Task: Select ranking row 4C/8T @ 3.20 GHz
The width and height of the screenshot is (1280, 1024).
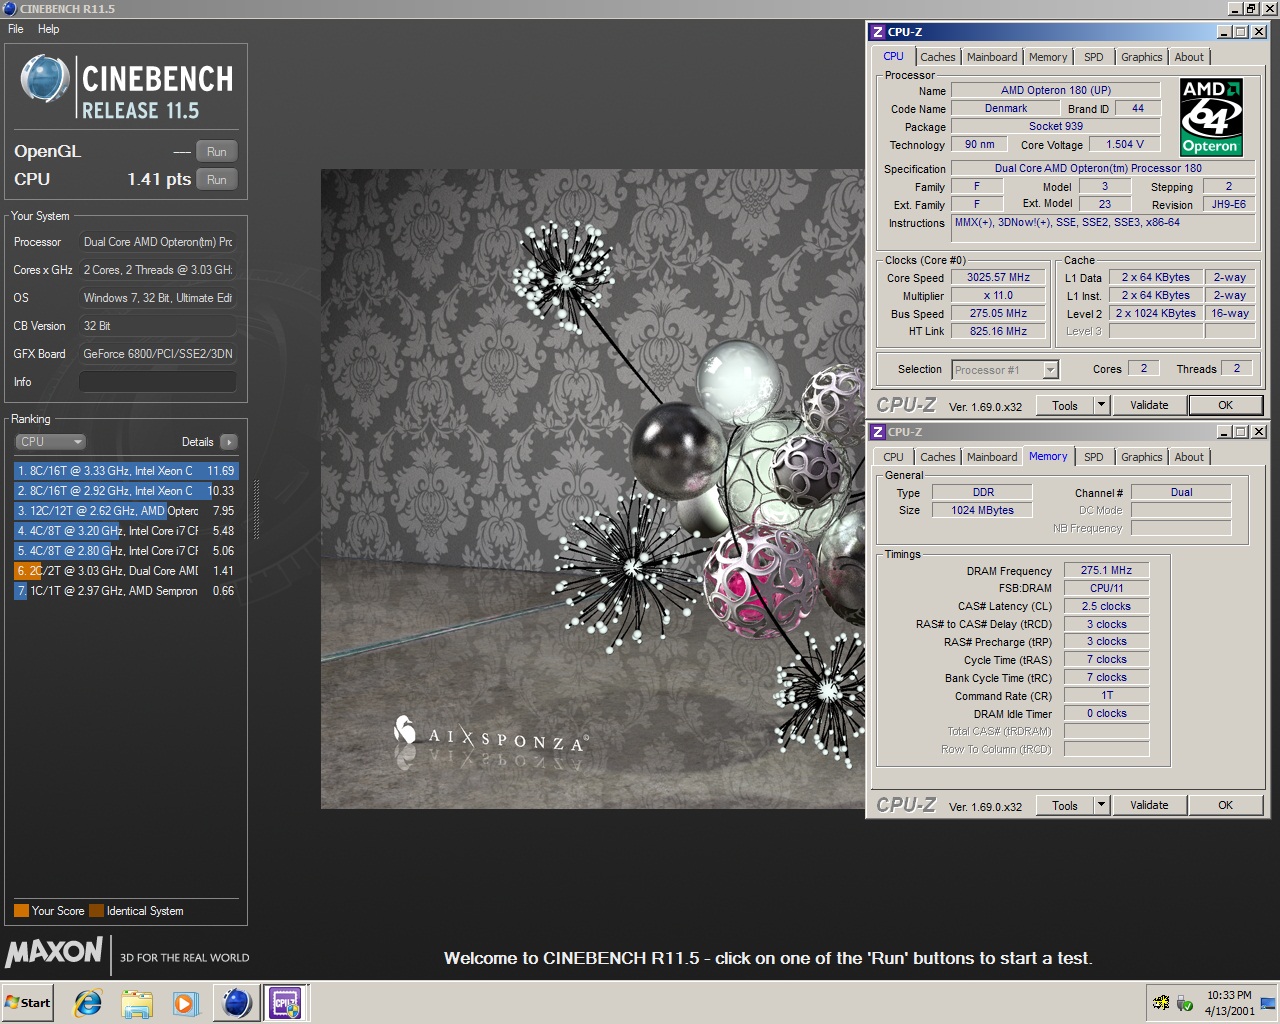Action: point(126,531)
